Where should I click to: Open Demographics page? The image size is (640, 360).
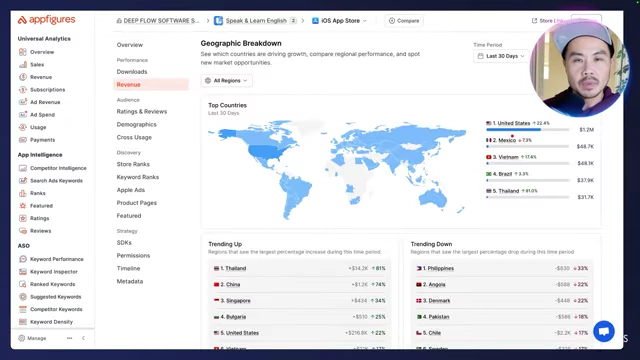136,124
